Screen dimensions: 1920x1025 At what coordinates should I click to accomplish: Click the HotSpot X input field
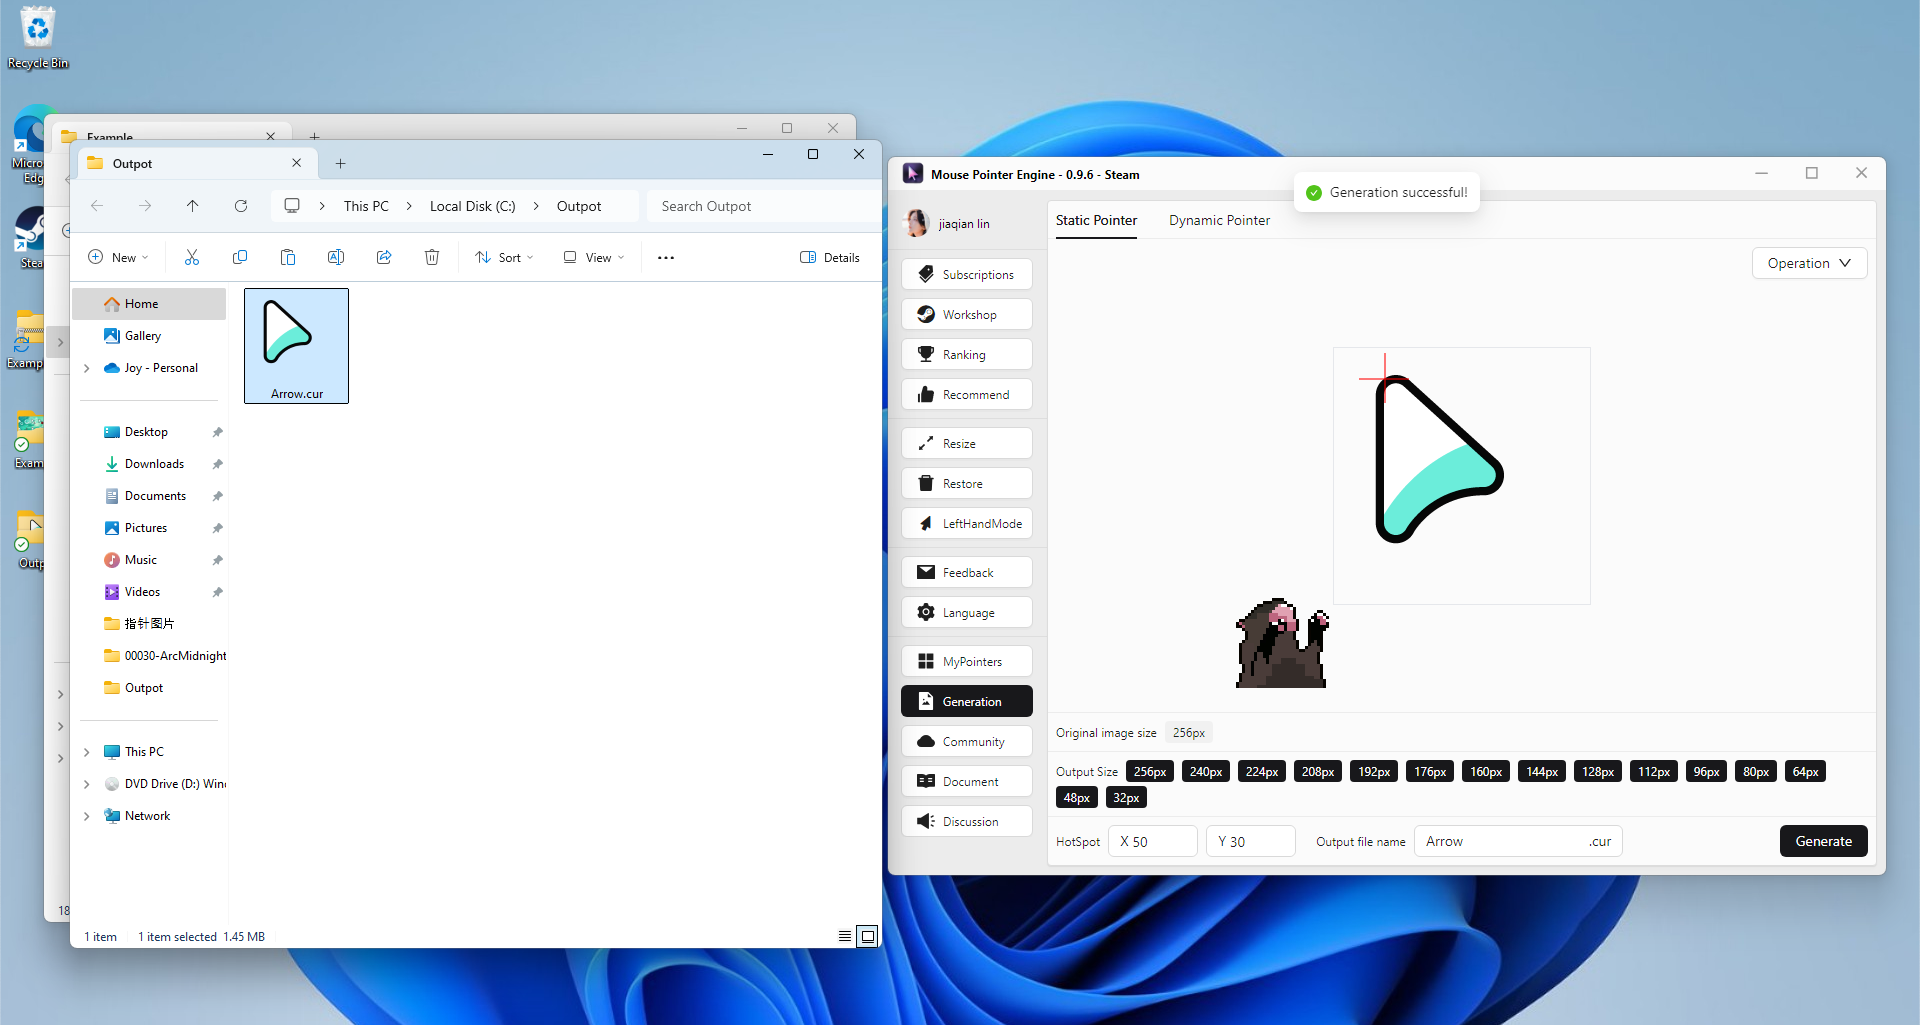(1153, 842)
